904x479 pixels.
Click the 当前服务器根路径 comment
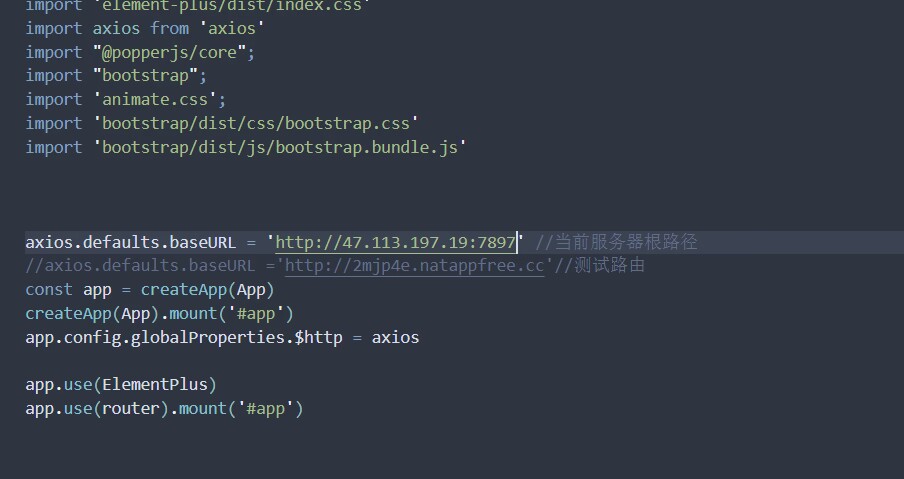pyautogui.click(x=617, y=242)
